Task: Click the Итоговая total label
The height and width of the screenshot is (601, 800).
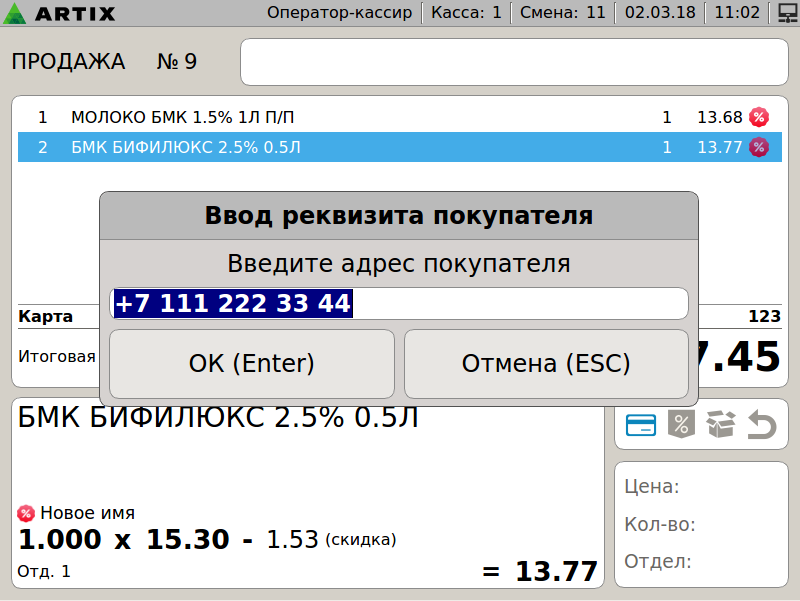Action: (x=57, y=356)
